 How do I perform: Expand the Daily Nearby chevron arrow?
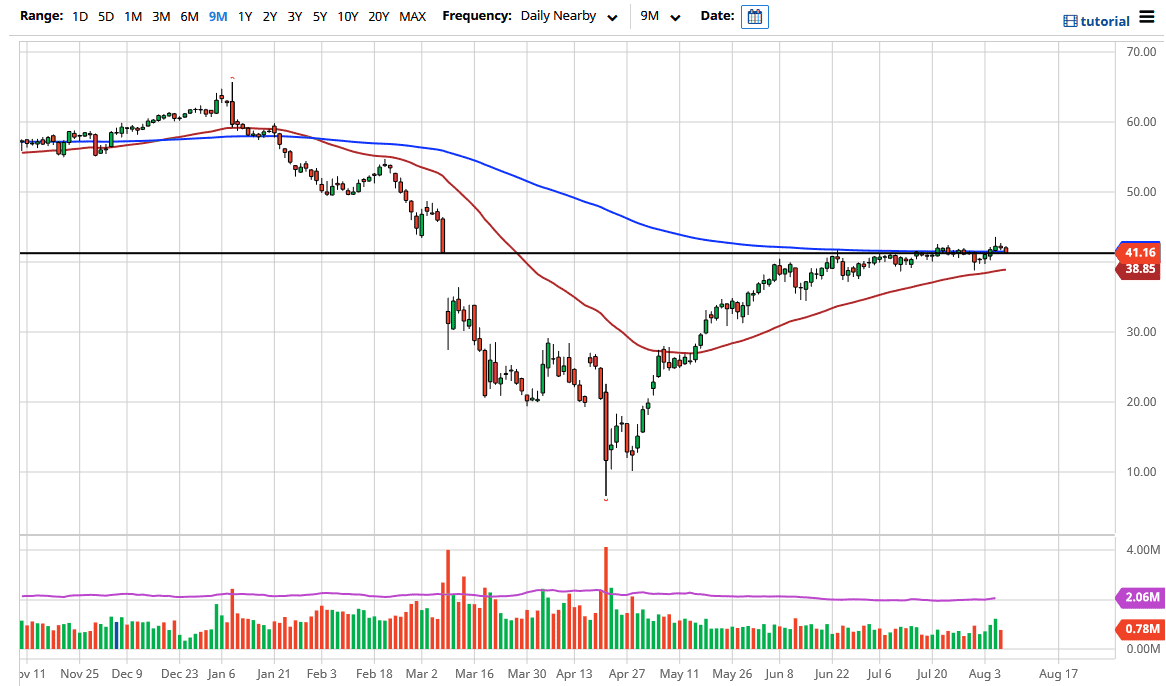click(611, 17)
